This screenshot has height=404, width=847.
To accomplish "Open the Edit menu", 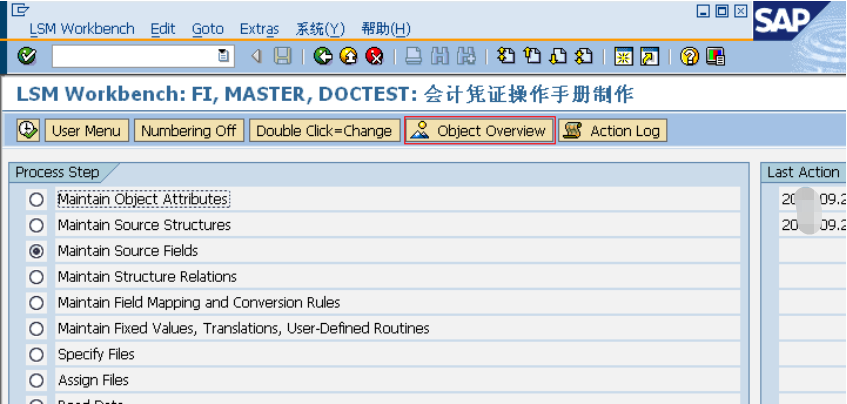I will point(163,29).
